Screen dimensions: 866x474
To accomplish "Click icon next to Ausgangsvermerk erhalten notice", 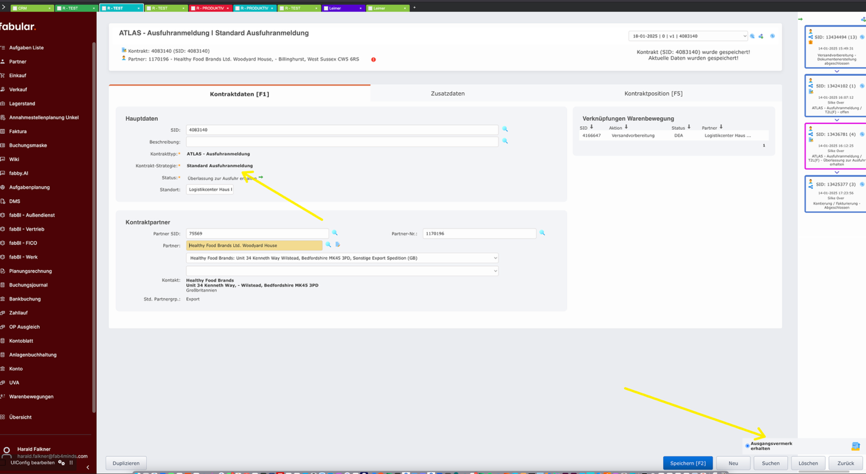I will click(855, 446).
